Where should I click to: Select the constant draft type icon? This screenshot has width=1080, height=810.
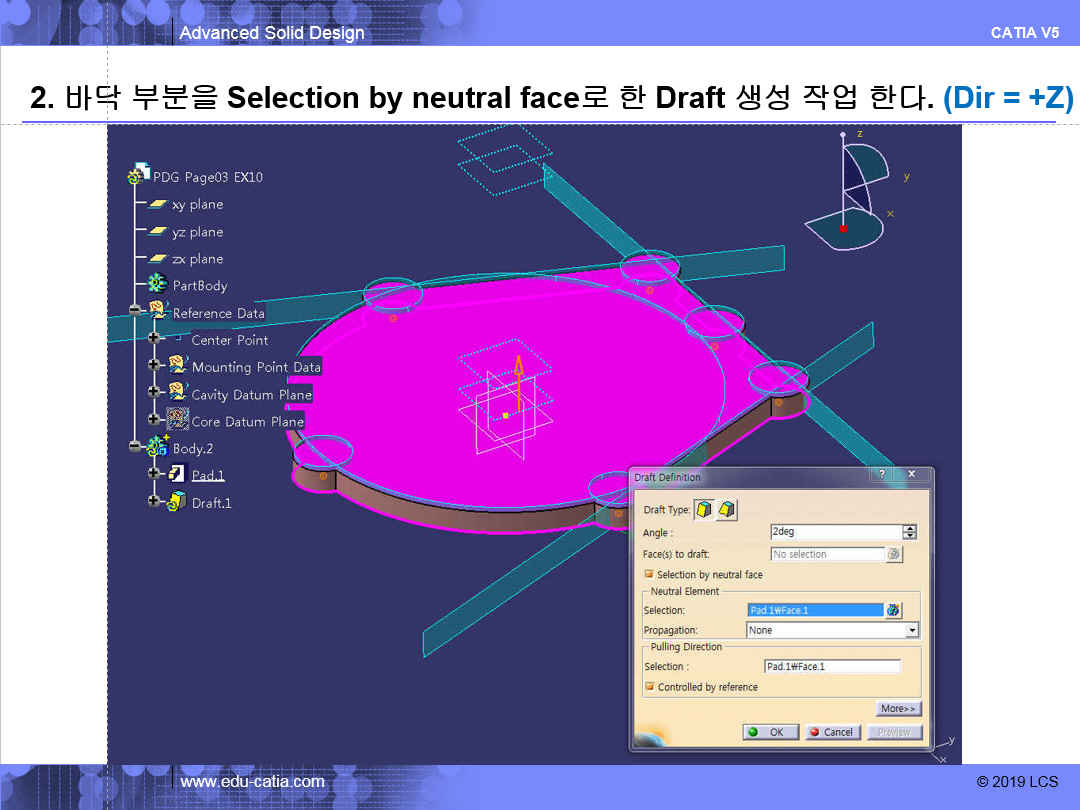704,510
